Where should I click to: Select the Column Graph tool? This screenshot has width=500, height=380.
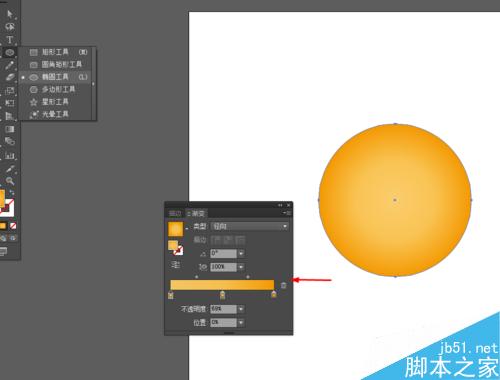click(10, 155)
